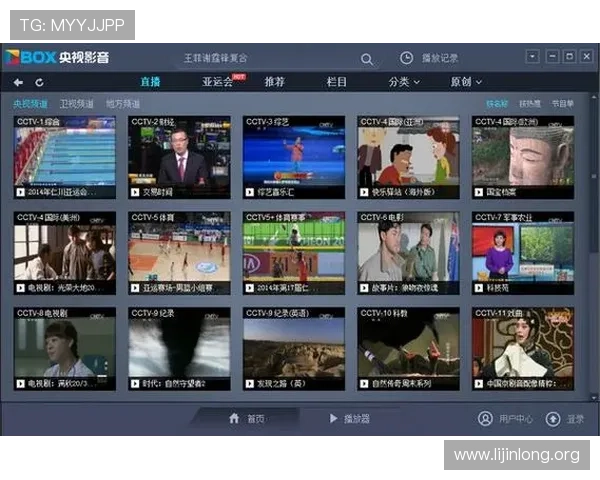Image resolution: width=600 pixels, height=480 pixels.
Task: Play icon beside 国宝档案 on CCTV-4 欧洲
Action: click(479, 192)
